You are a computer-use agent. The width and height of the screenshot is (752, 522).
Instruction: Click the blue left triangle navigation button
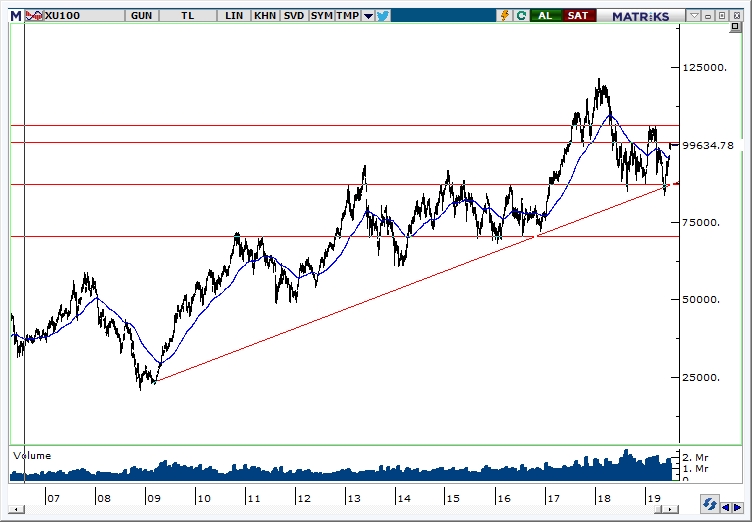coord(726,507)
